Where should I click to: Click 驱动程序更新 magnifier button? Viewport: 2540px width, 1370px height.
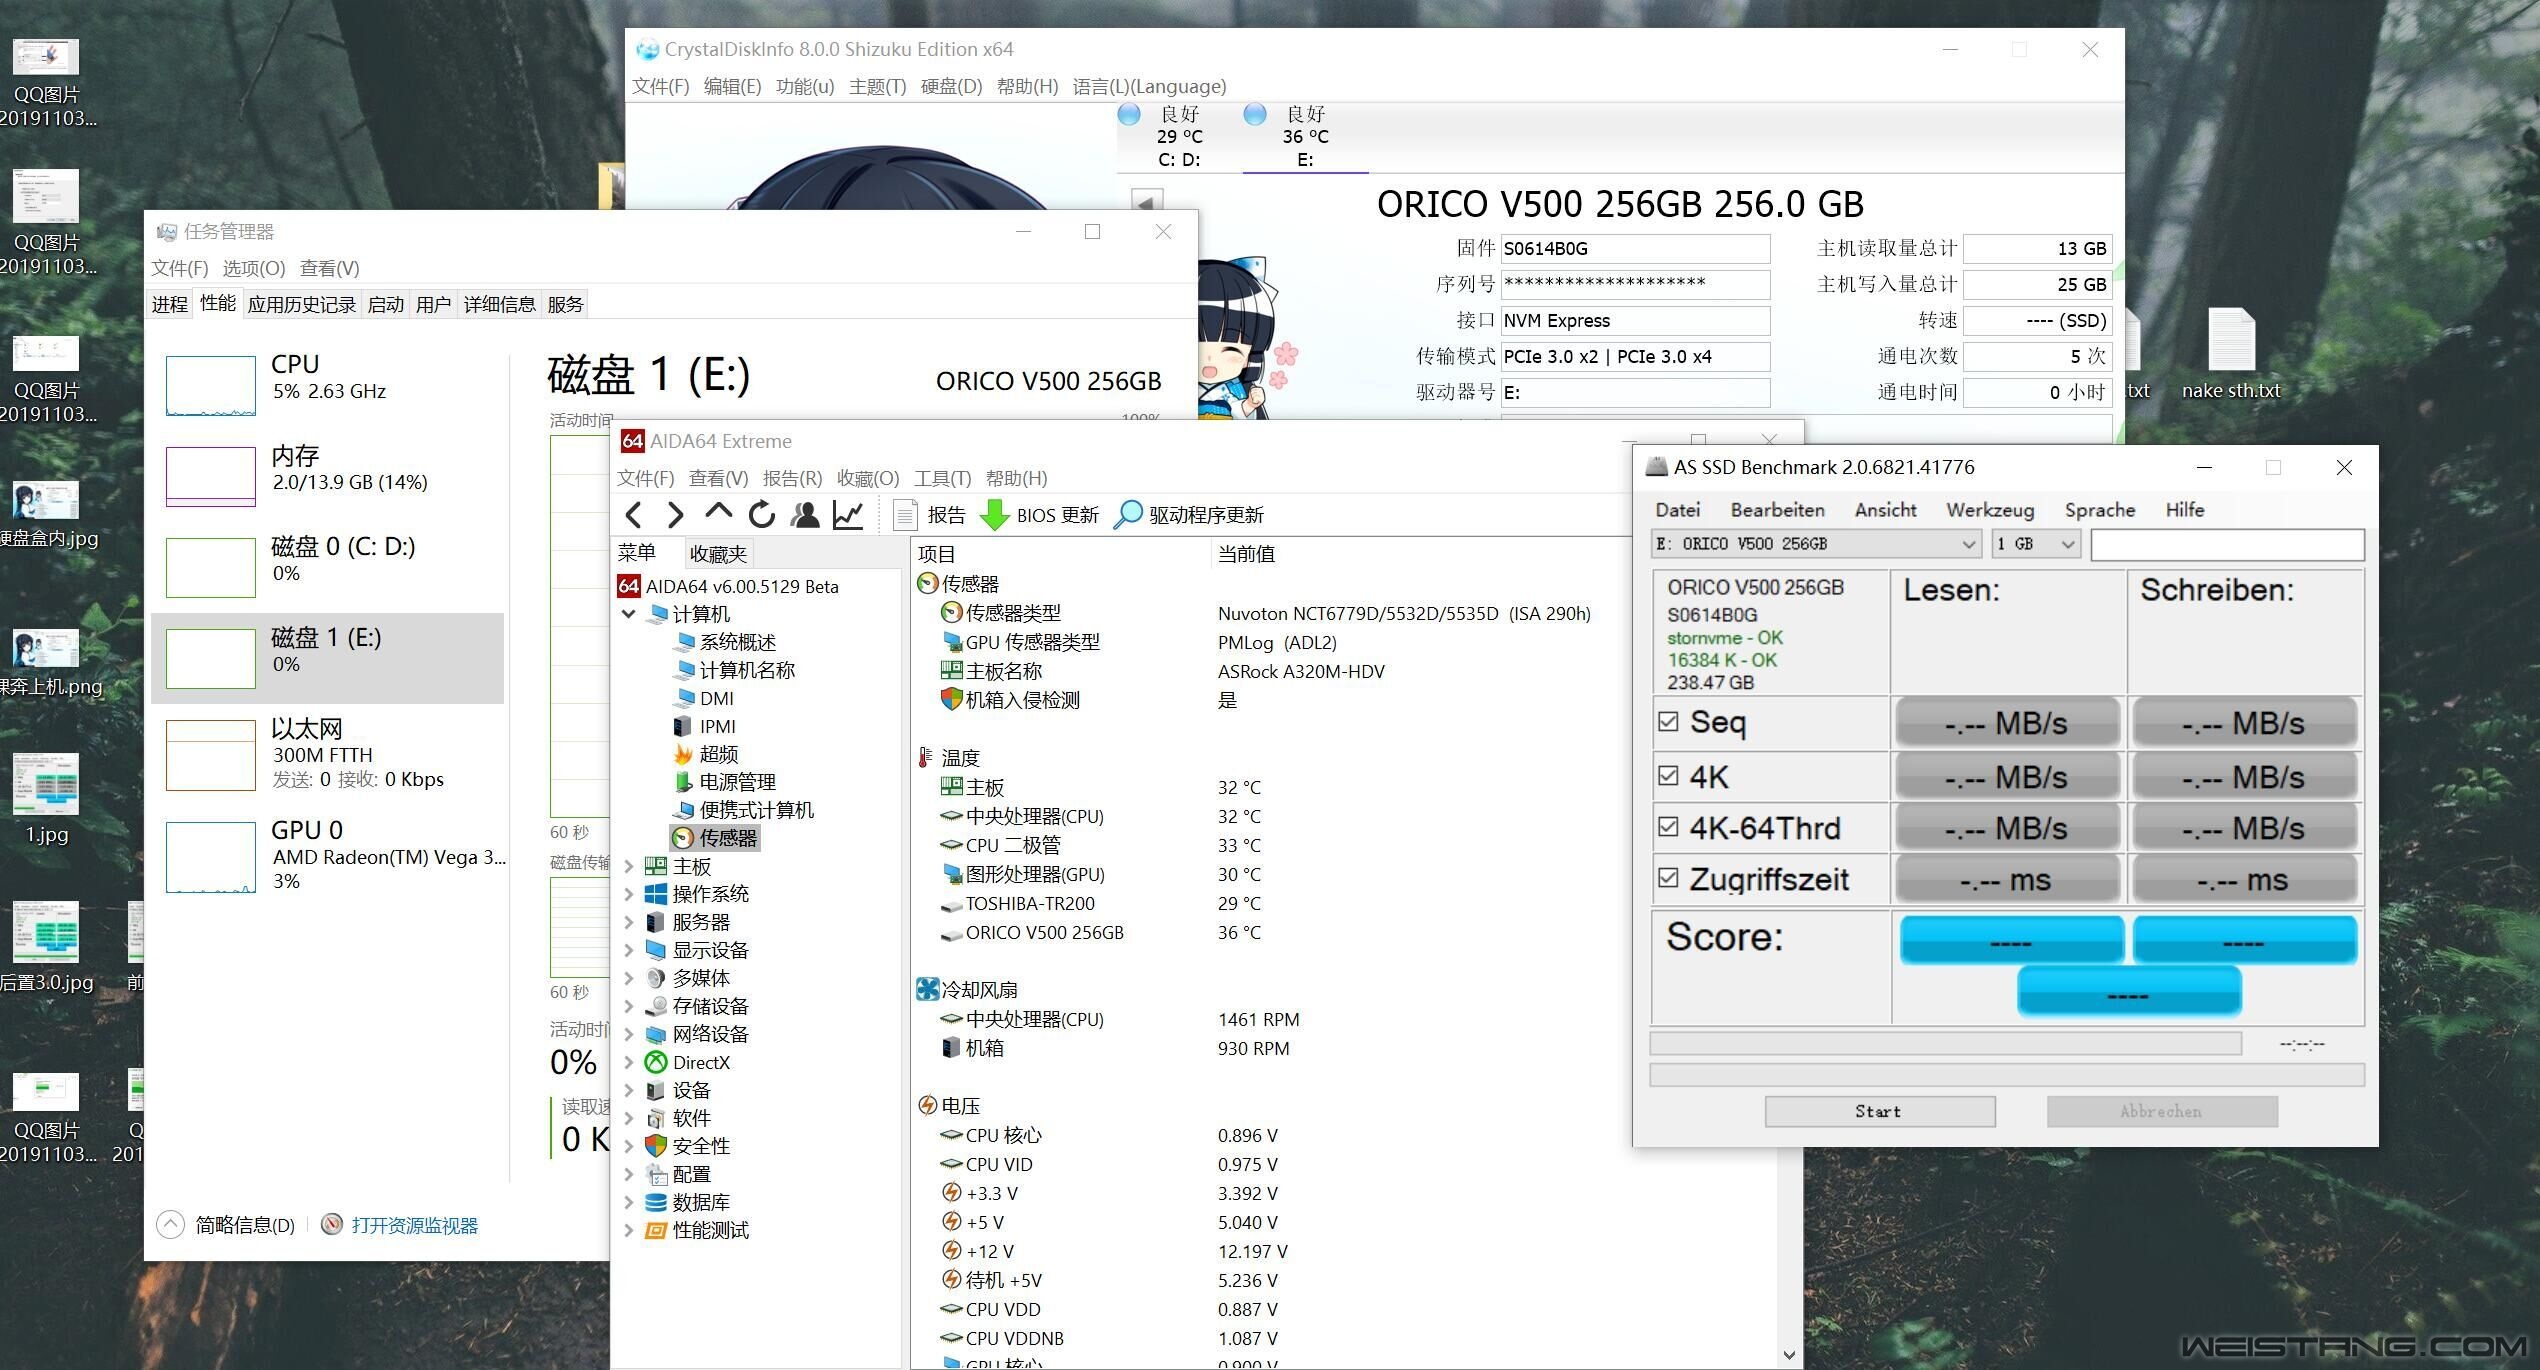coord(1188,515)
